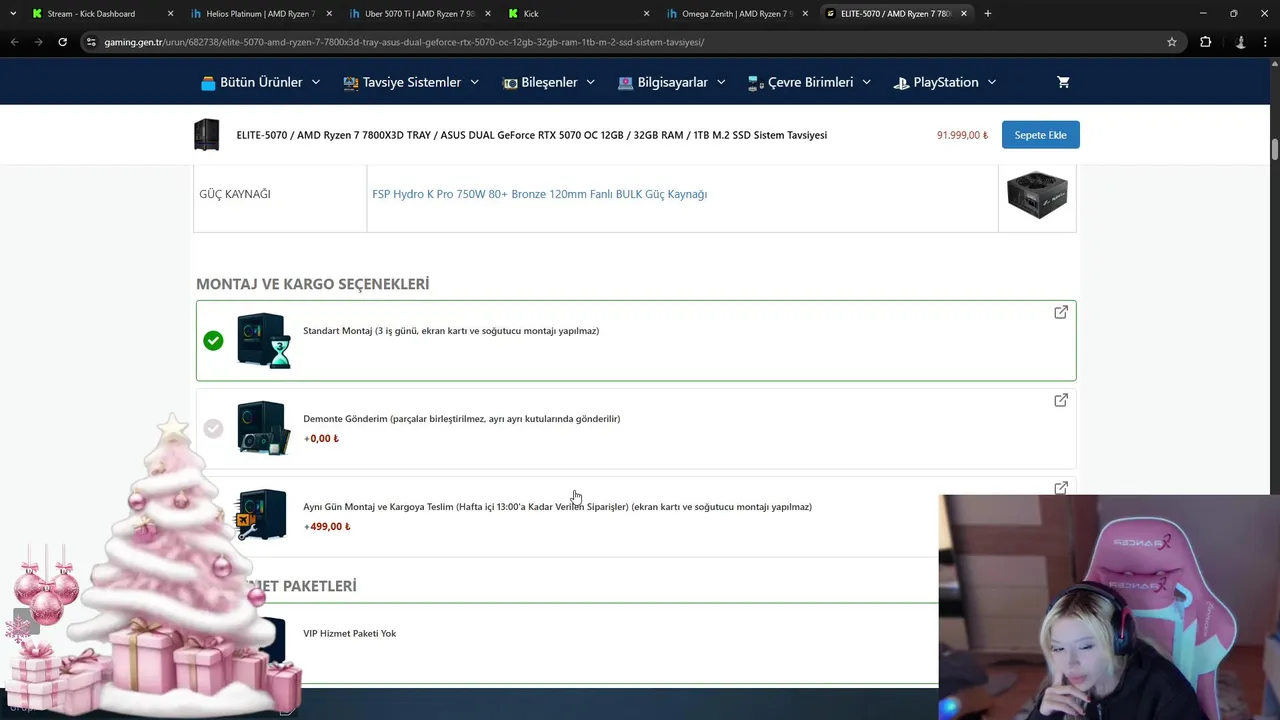Open the Chrome three-dot menu
1280x720 pixels.
(x=1266, y=42)
